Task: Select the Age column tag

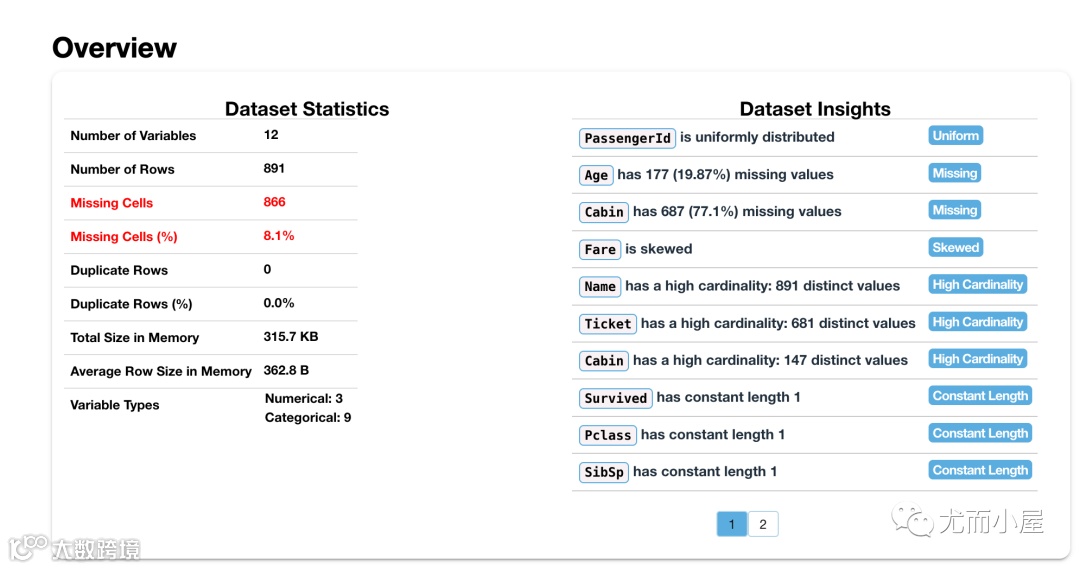Action: pyautogui.click(x=596, y=175)
